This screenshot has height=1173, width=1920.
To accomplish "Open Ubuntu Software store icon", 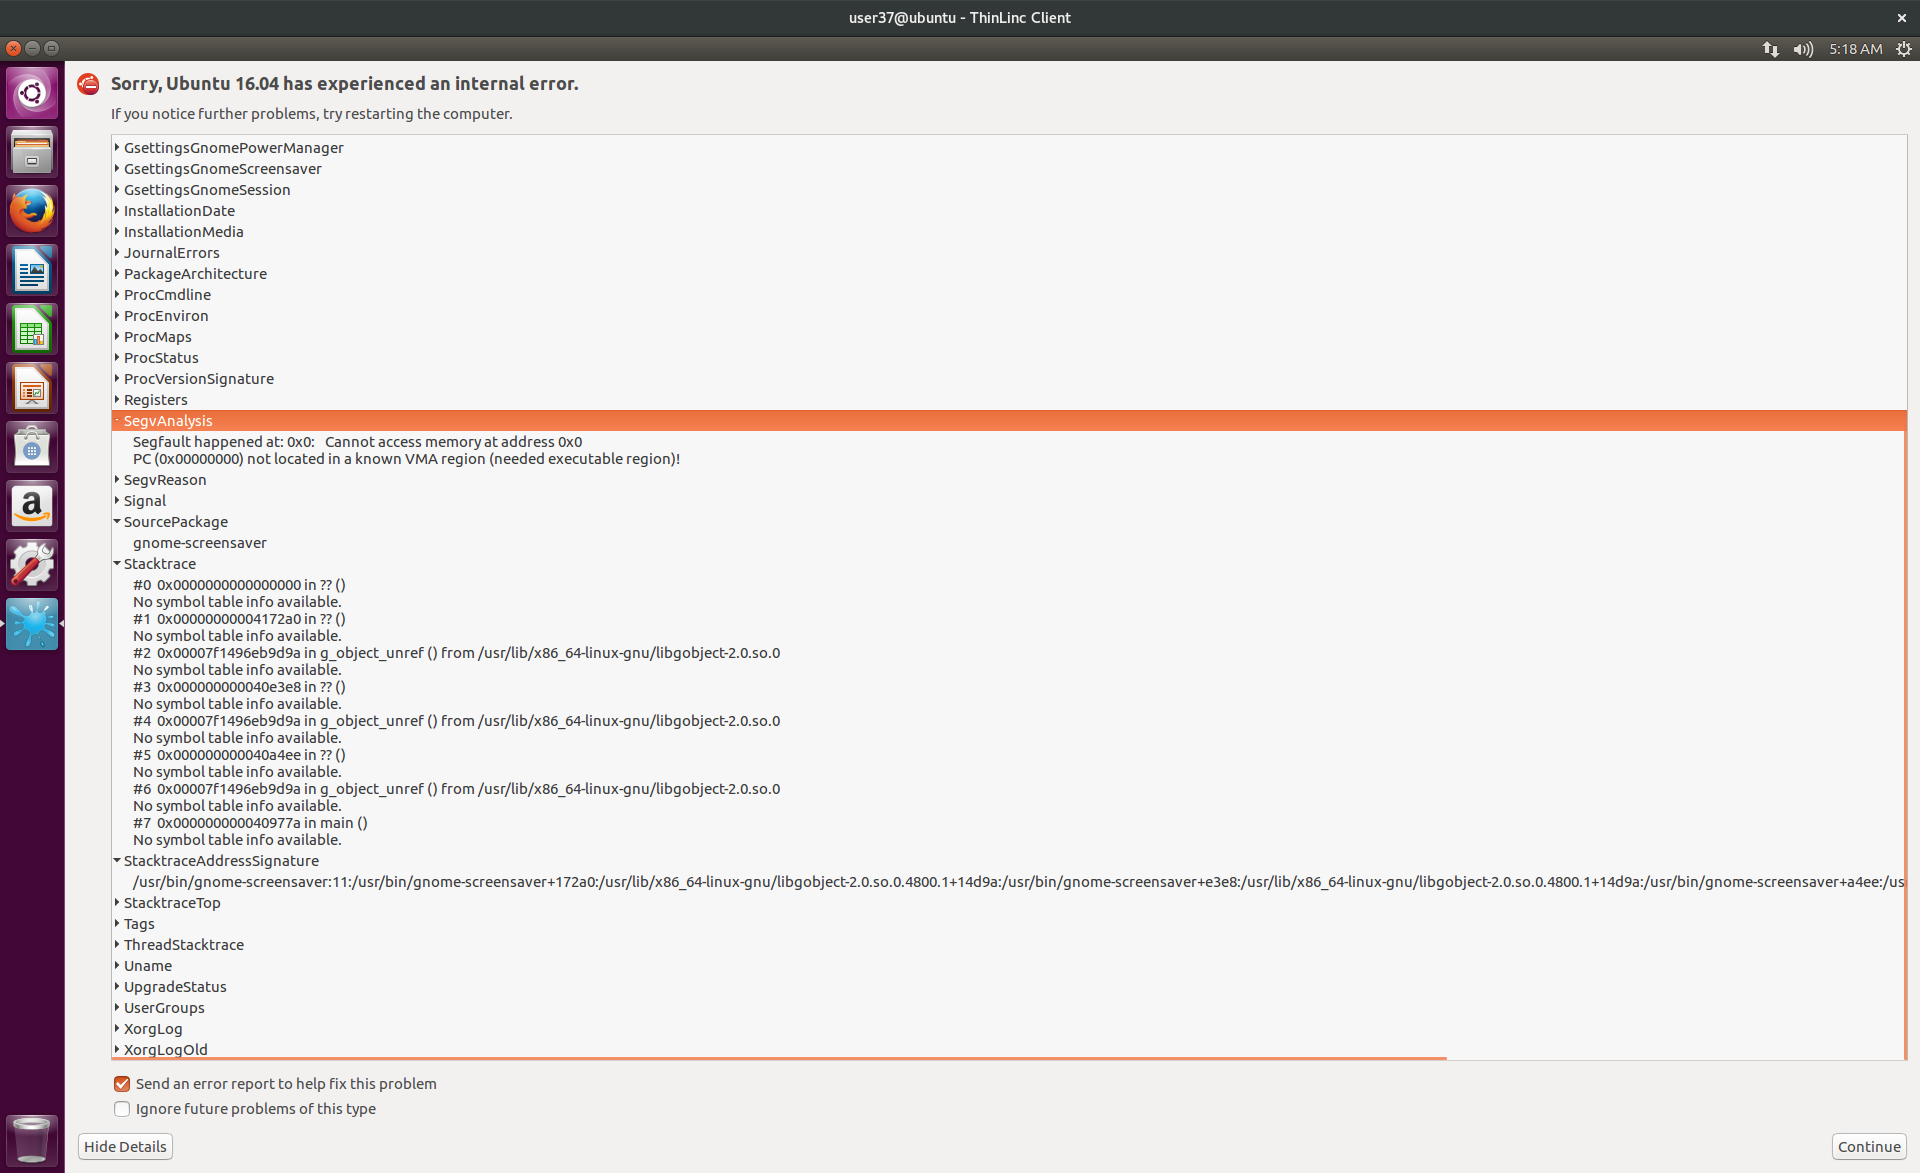I will click(x=32, y=447).
